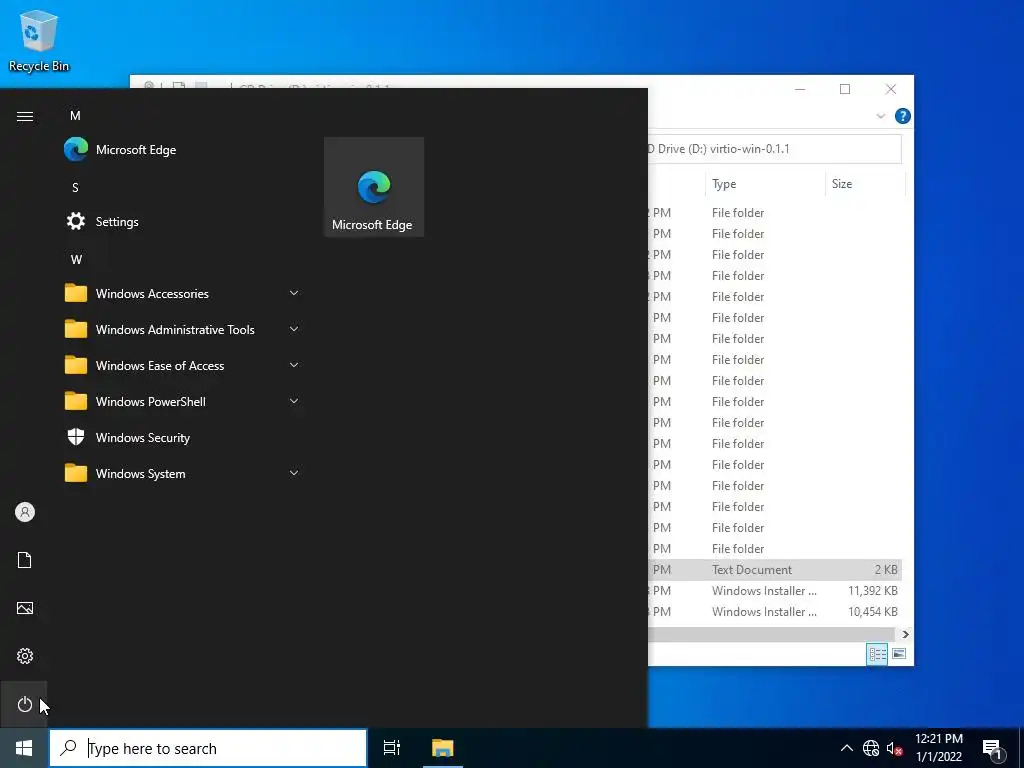1024x768 pixels.
Task: Open File Explorer Help question mark
Action: (x=903, y=116)
